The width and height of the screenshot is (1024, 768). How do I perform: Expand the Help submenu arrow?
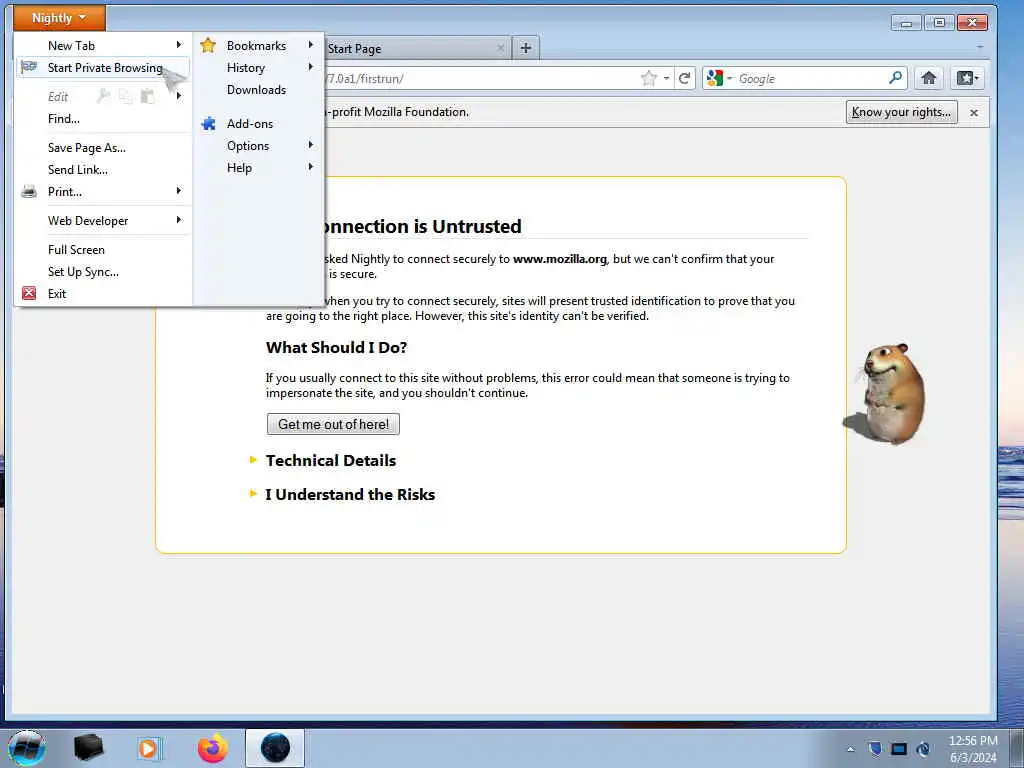coord(311,167)
